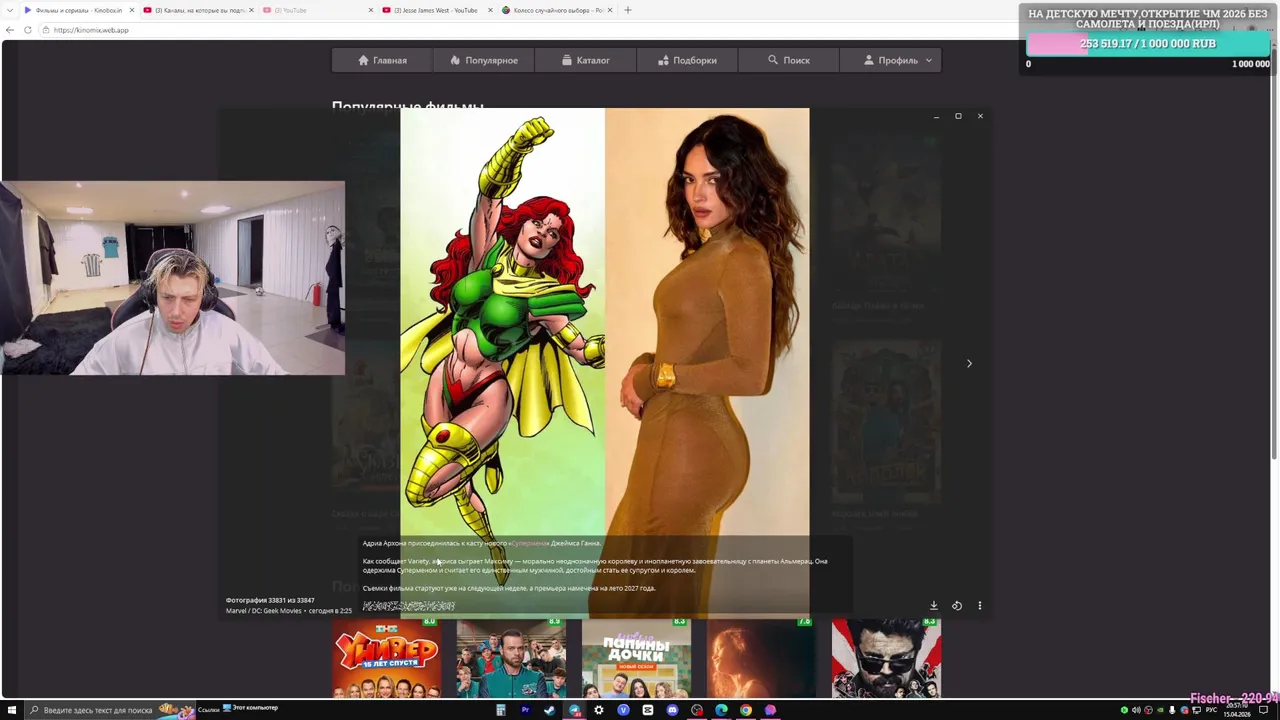1280x720 pixels.
Task: Click the Marvel / DC: Geek Movies source
Action: 263,610
